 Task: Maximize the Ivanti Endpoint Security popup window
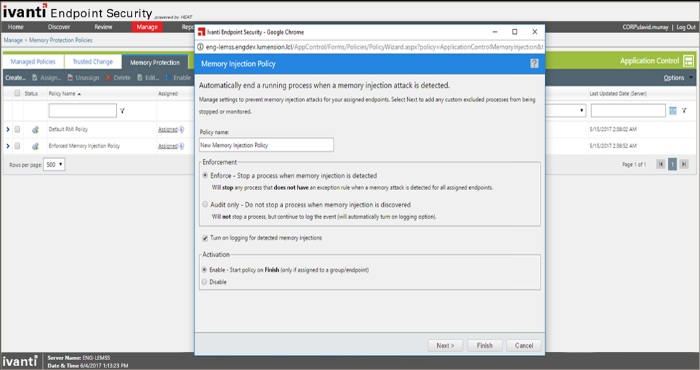pyautogui.click(x=514, y=32)
